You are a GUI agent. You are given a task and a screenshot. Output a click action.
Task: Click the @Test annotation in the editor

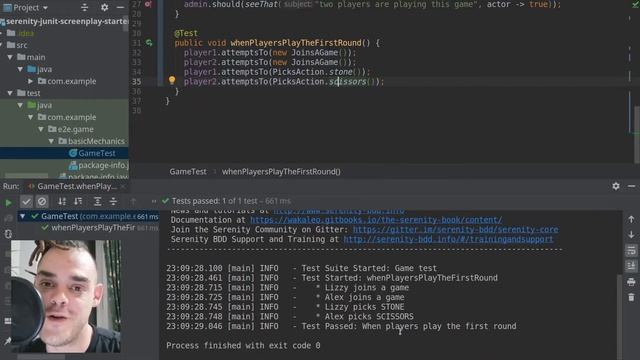(186, 33)
